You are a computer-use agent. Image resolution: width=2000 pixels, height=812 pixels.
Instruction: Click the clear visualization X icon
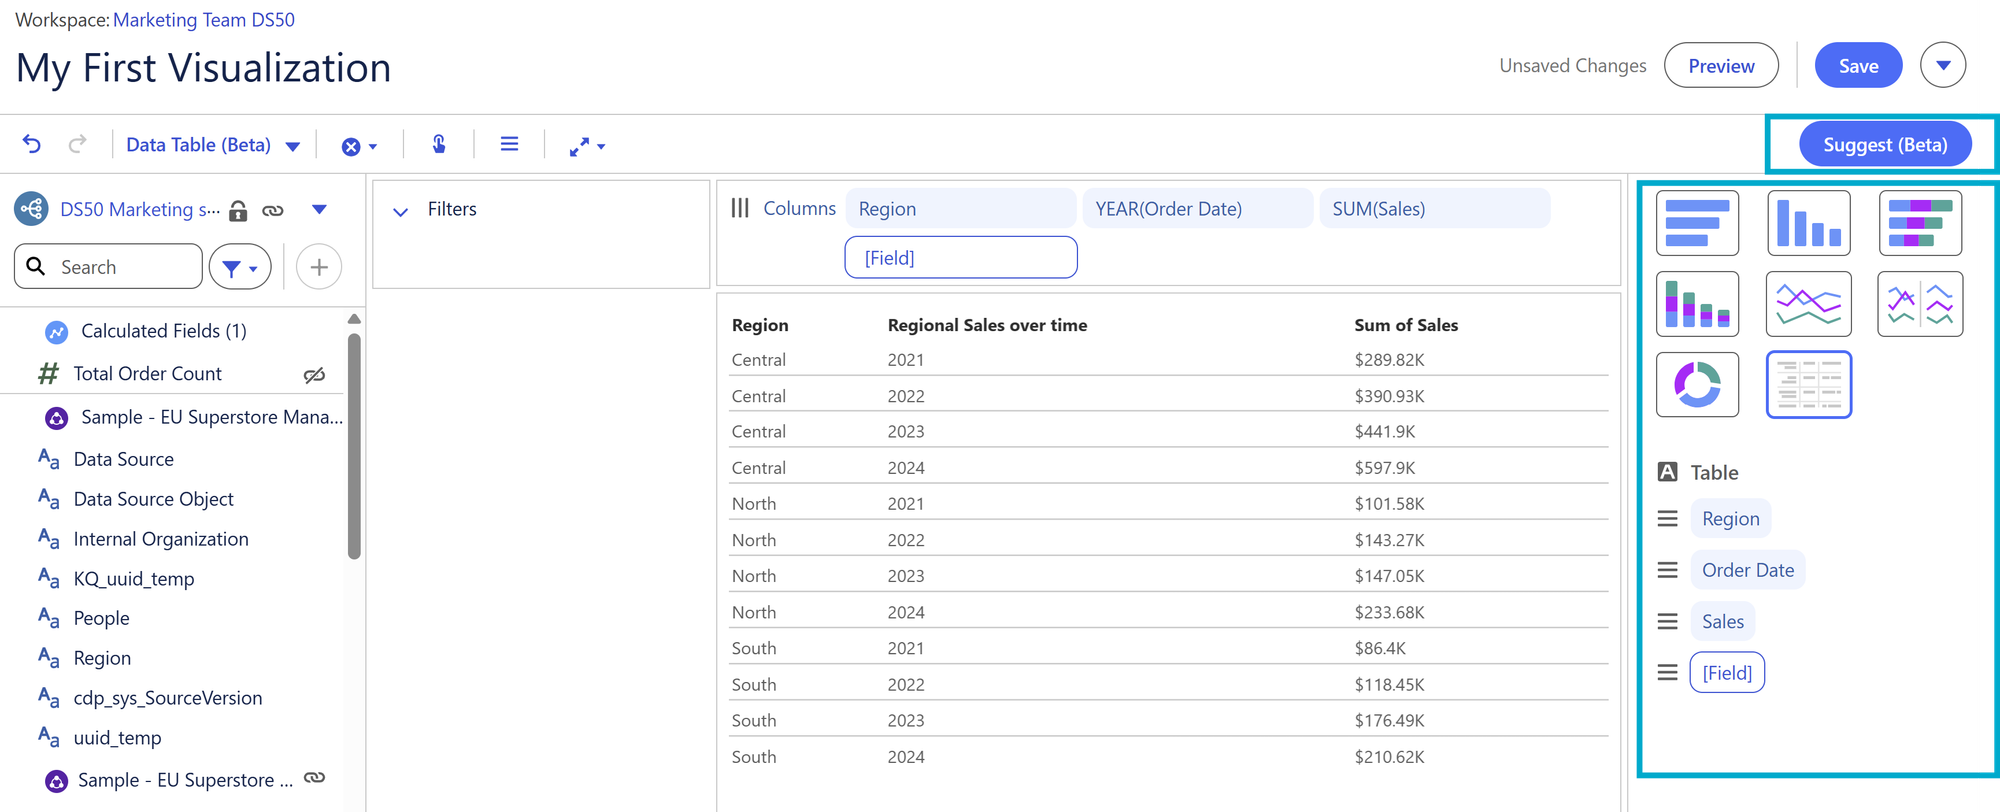tap(351, 146)
